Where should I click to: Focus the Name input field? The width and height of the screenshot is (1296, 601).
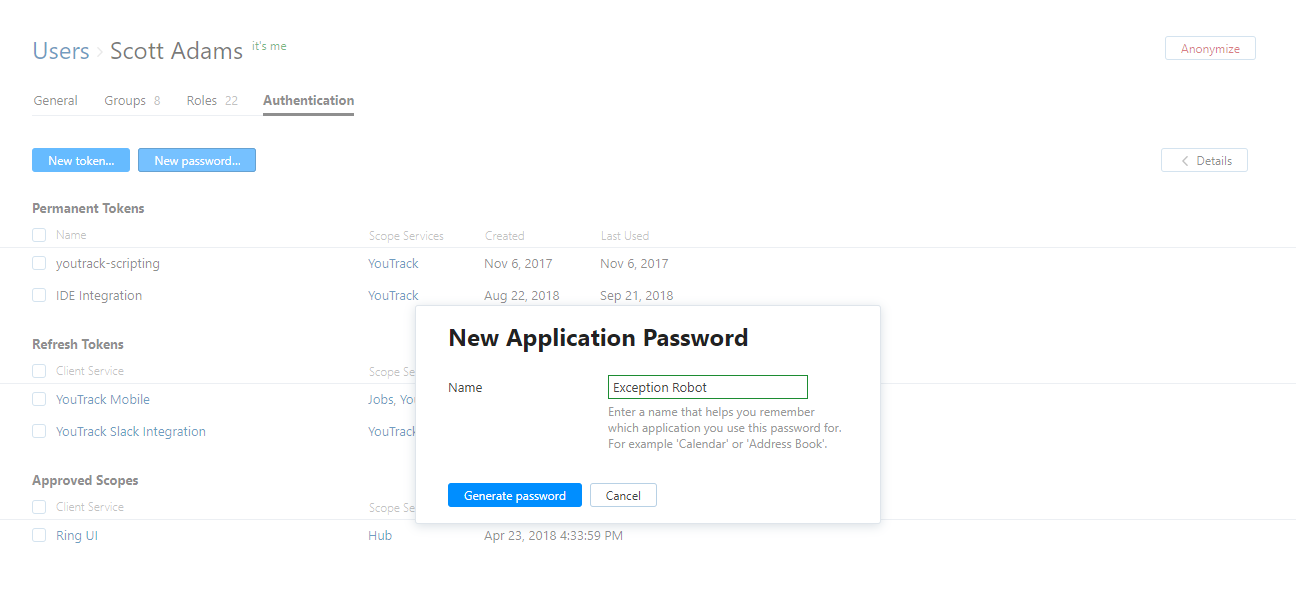tap(707, 388)
